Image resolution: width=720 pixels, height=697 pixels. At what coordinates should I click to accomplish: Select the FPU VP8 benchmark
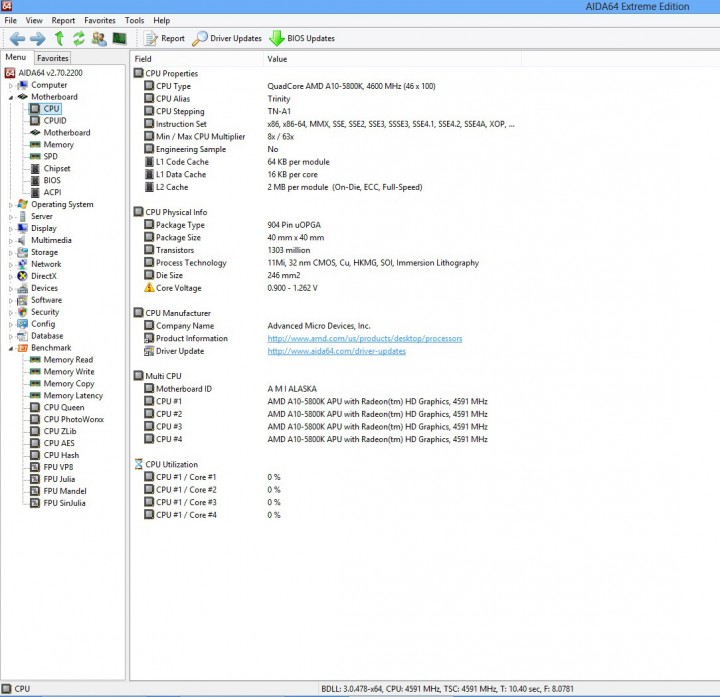[x=52, y=467]
